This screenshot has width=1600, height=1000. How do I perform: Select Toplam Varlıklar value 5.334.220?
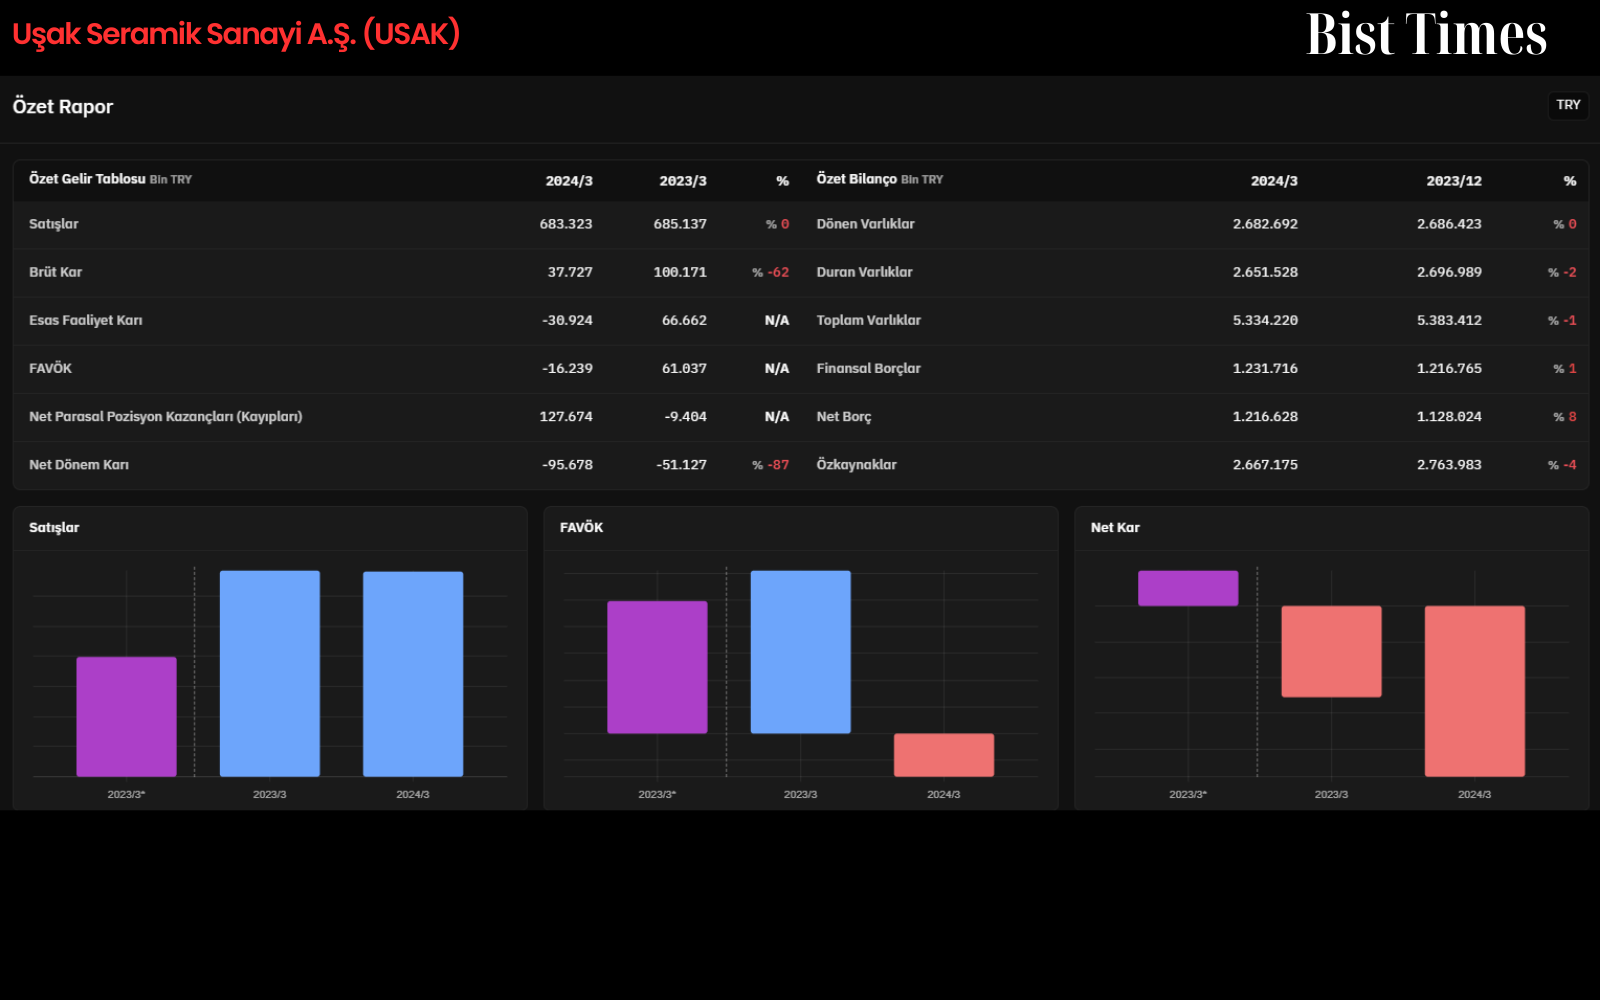click(x=1265, y=320)
